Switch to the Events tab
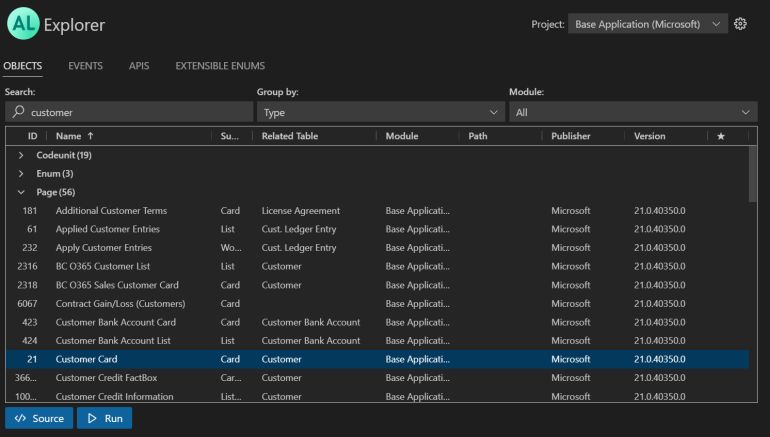This screenshot has height=437, width=770. (85, 66)
